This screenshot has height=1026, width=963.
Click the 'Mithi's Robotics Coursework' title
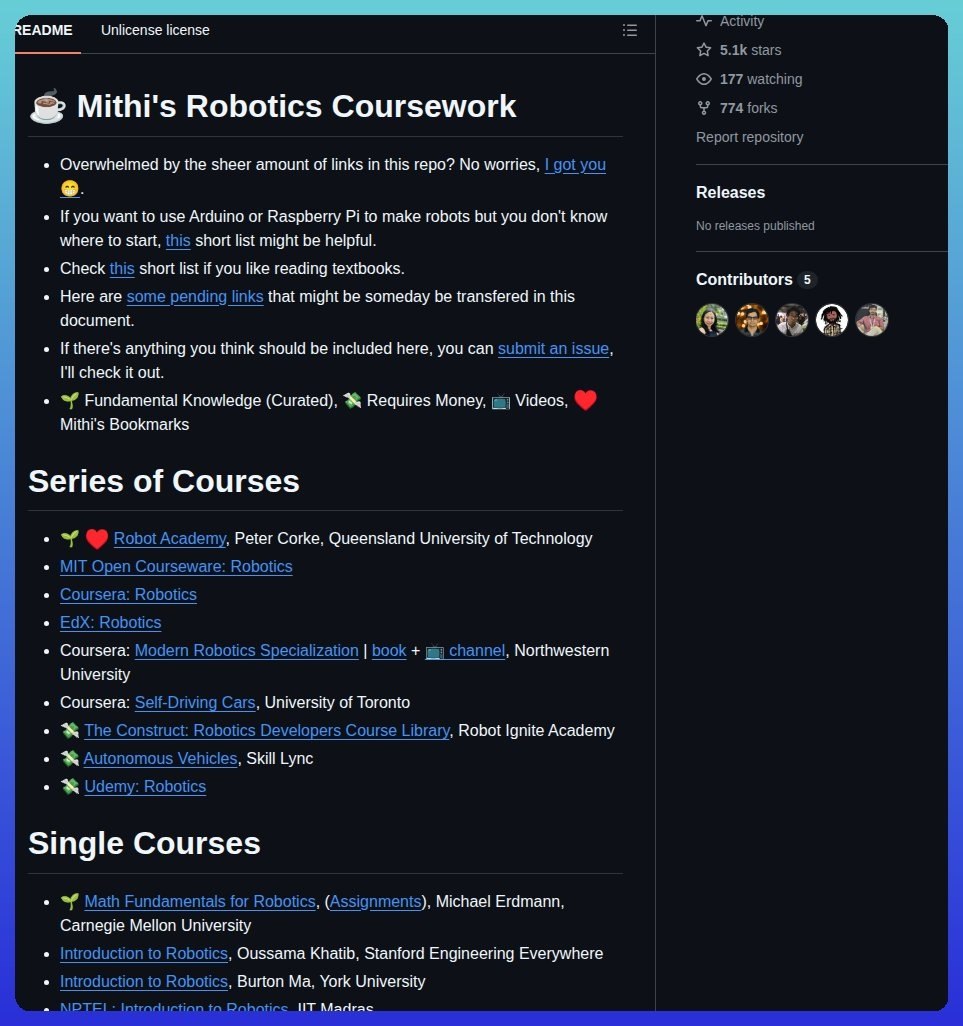tap(296, 106)
